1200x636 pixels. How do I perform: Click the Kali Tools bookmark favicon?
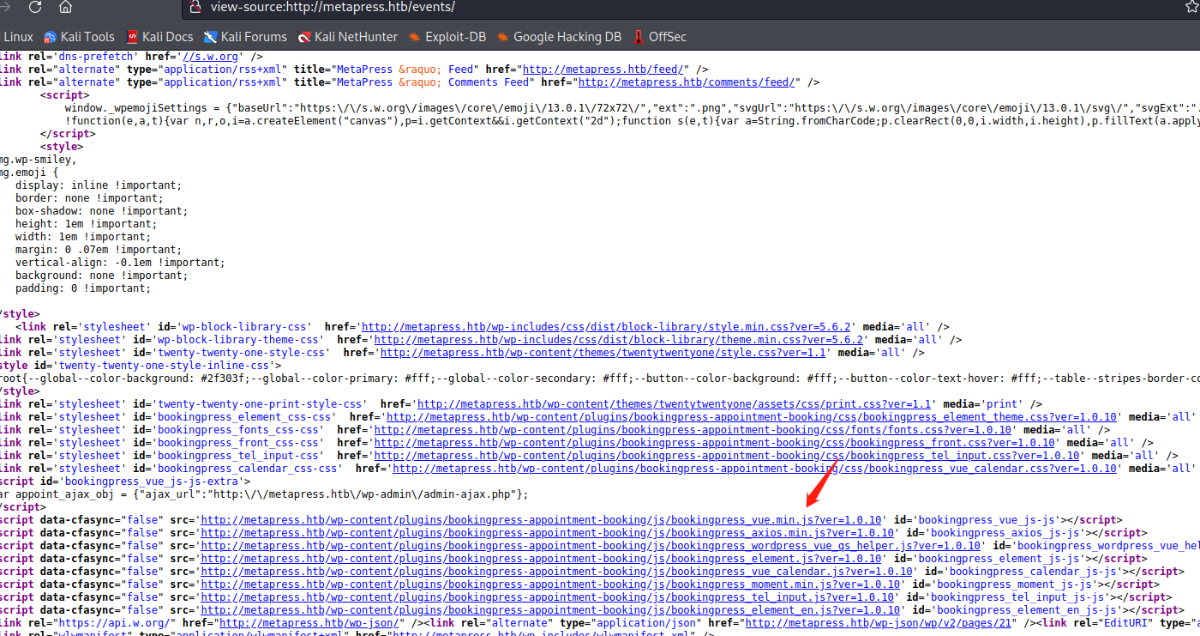tap(50, 37)
